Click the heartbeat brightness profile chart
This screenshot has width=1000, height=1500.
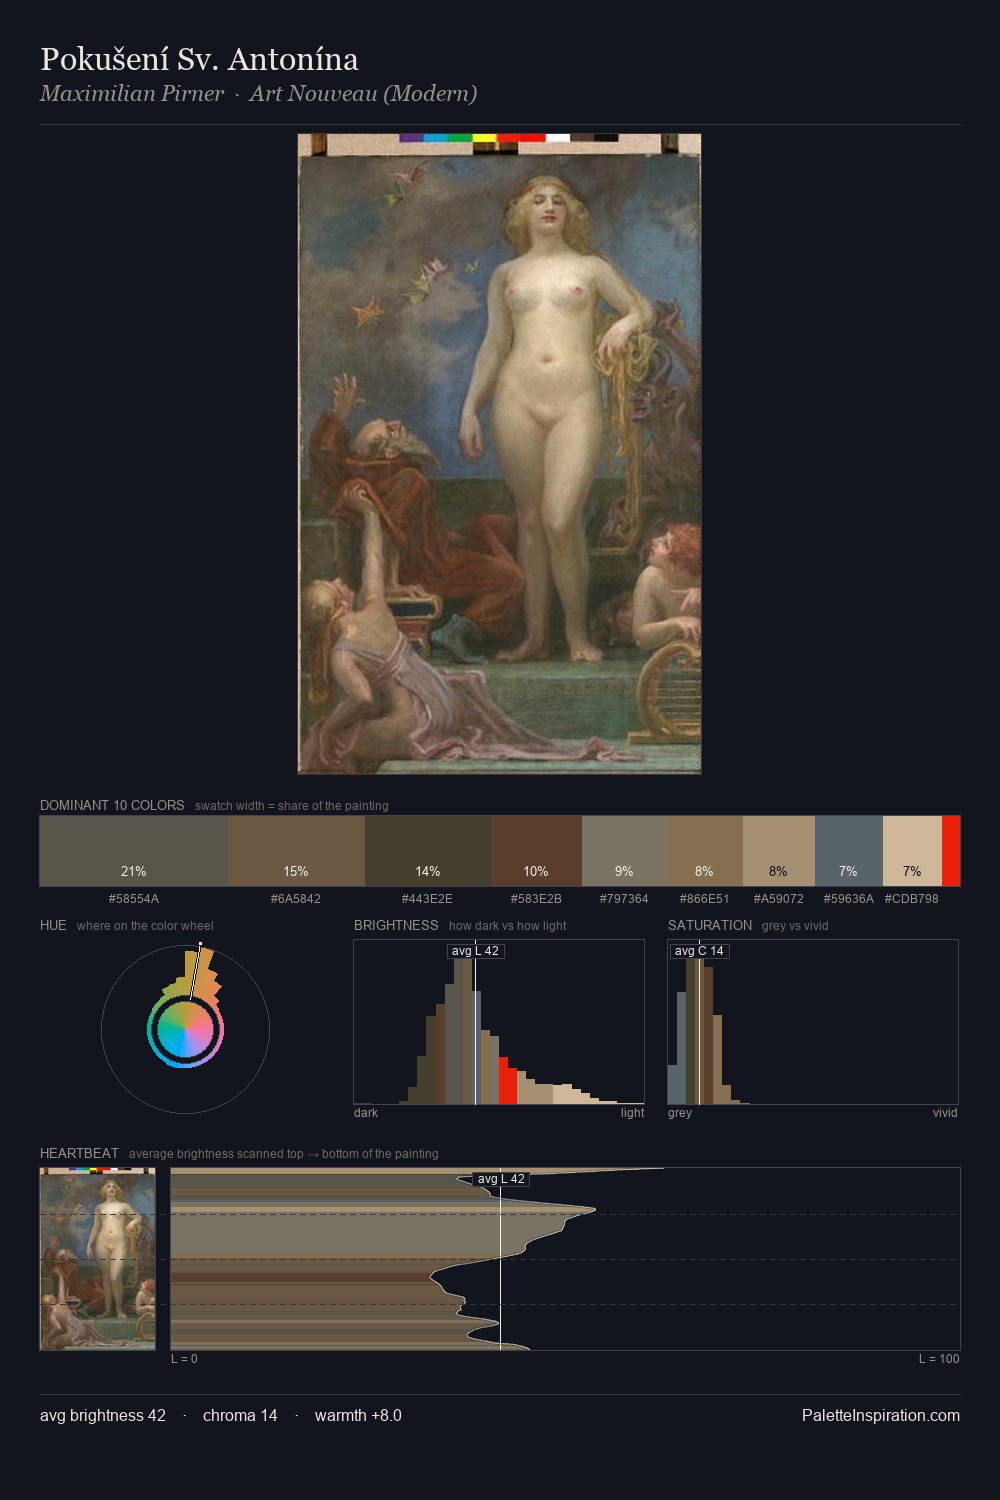click(565, 1259)
